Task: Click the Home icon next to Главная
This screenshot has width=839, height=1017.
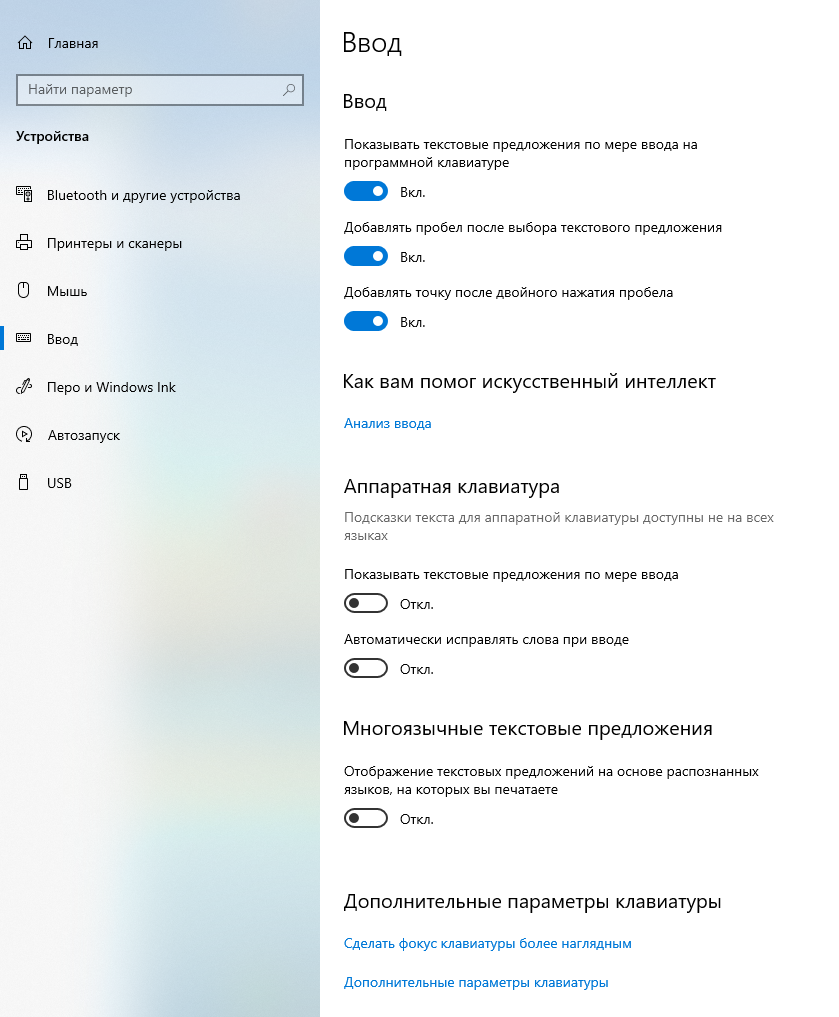Action: tap(25, 43)
